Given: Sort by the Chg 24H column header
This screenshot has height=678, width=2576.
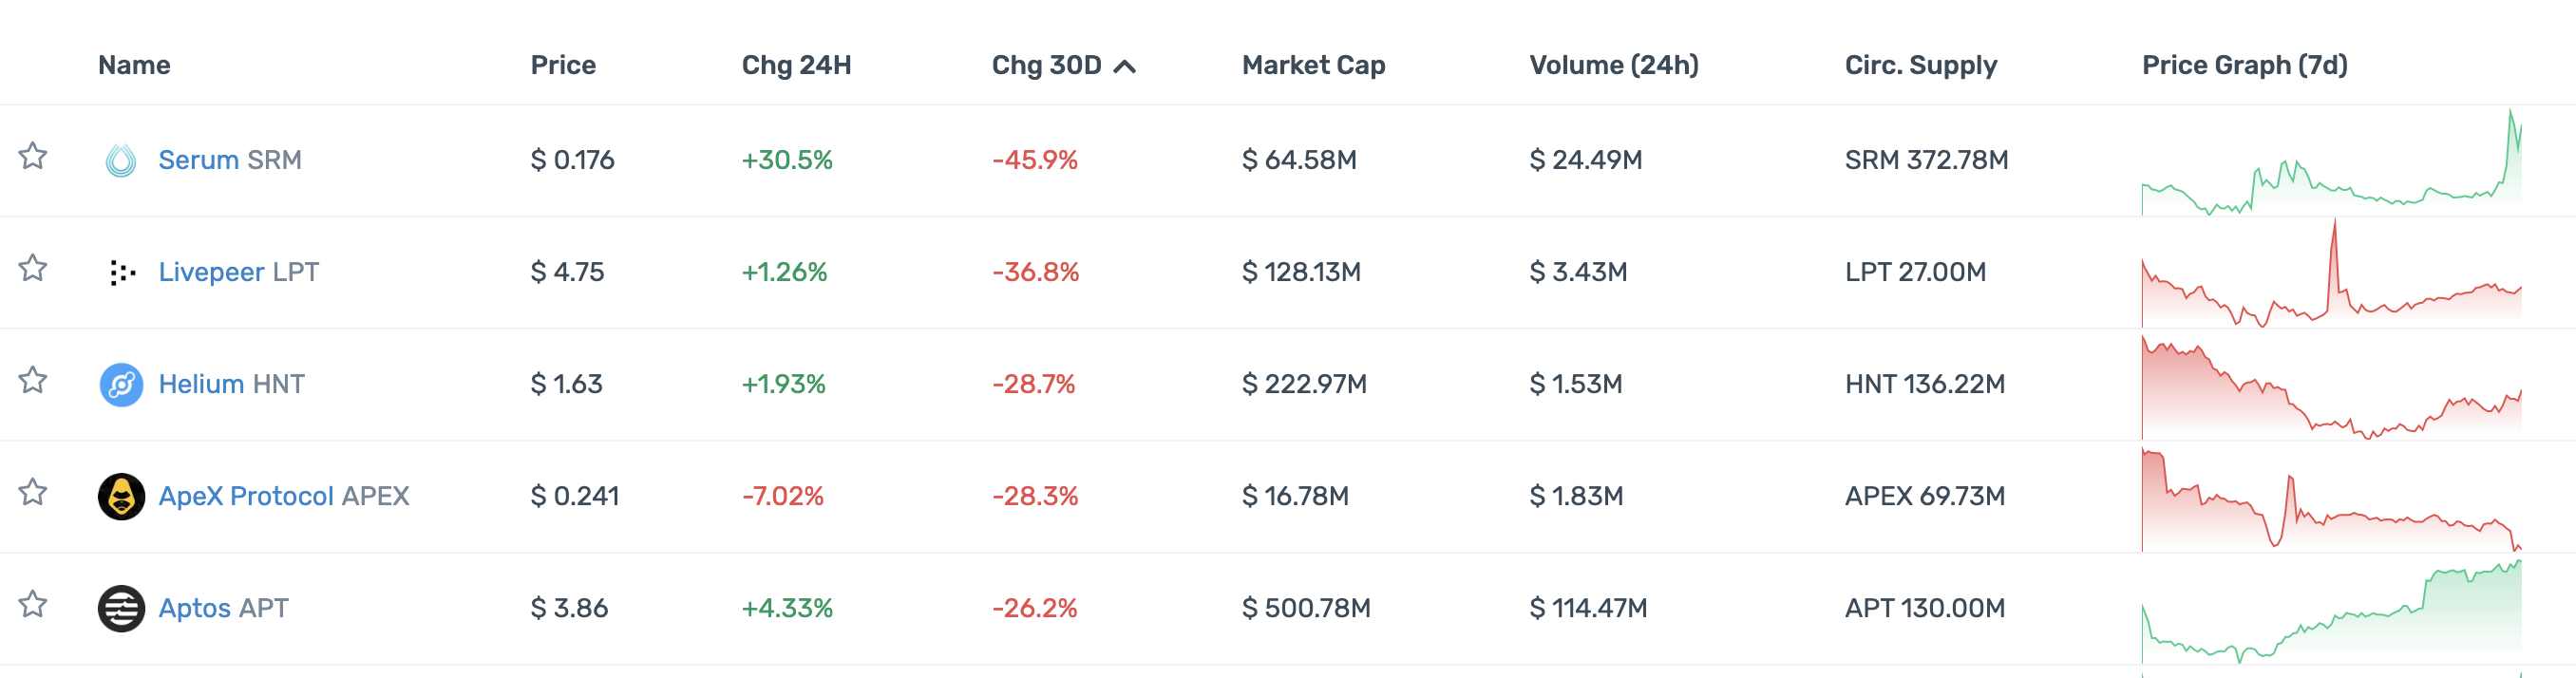Looking at the screenshot, I should coord(796,65).
